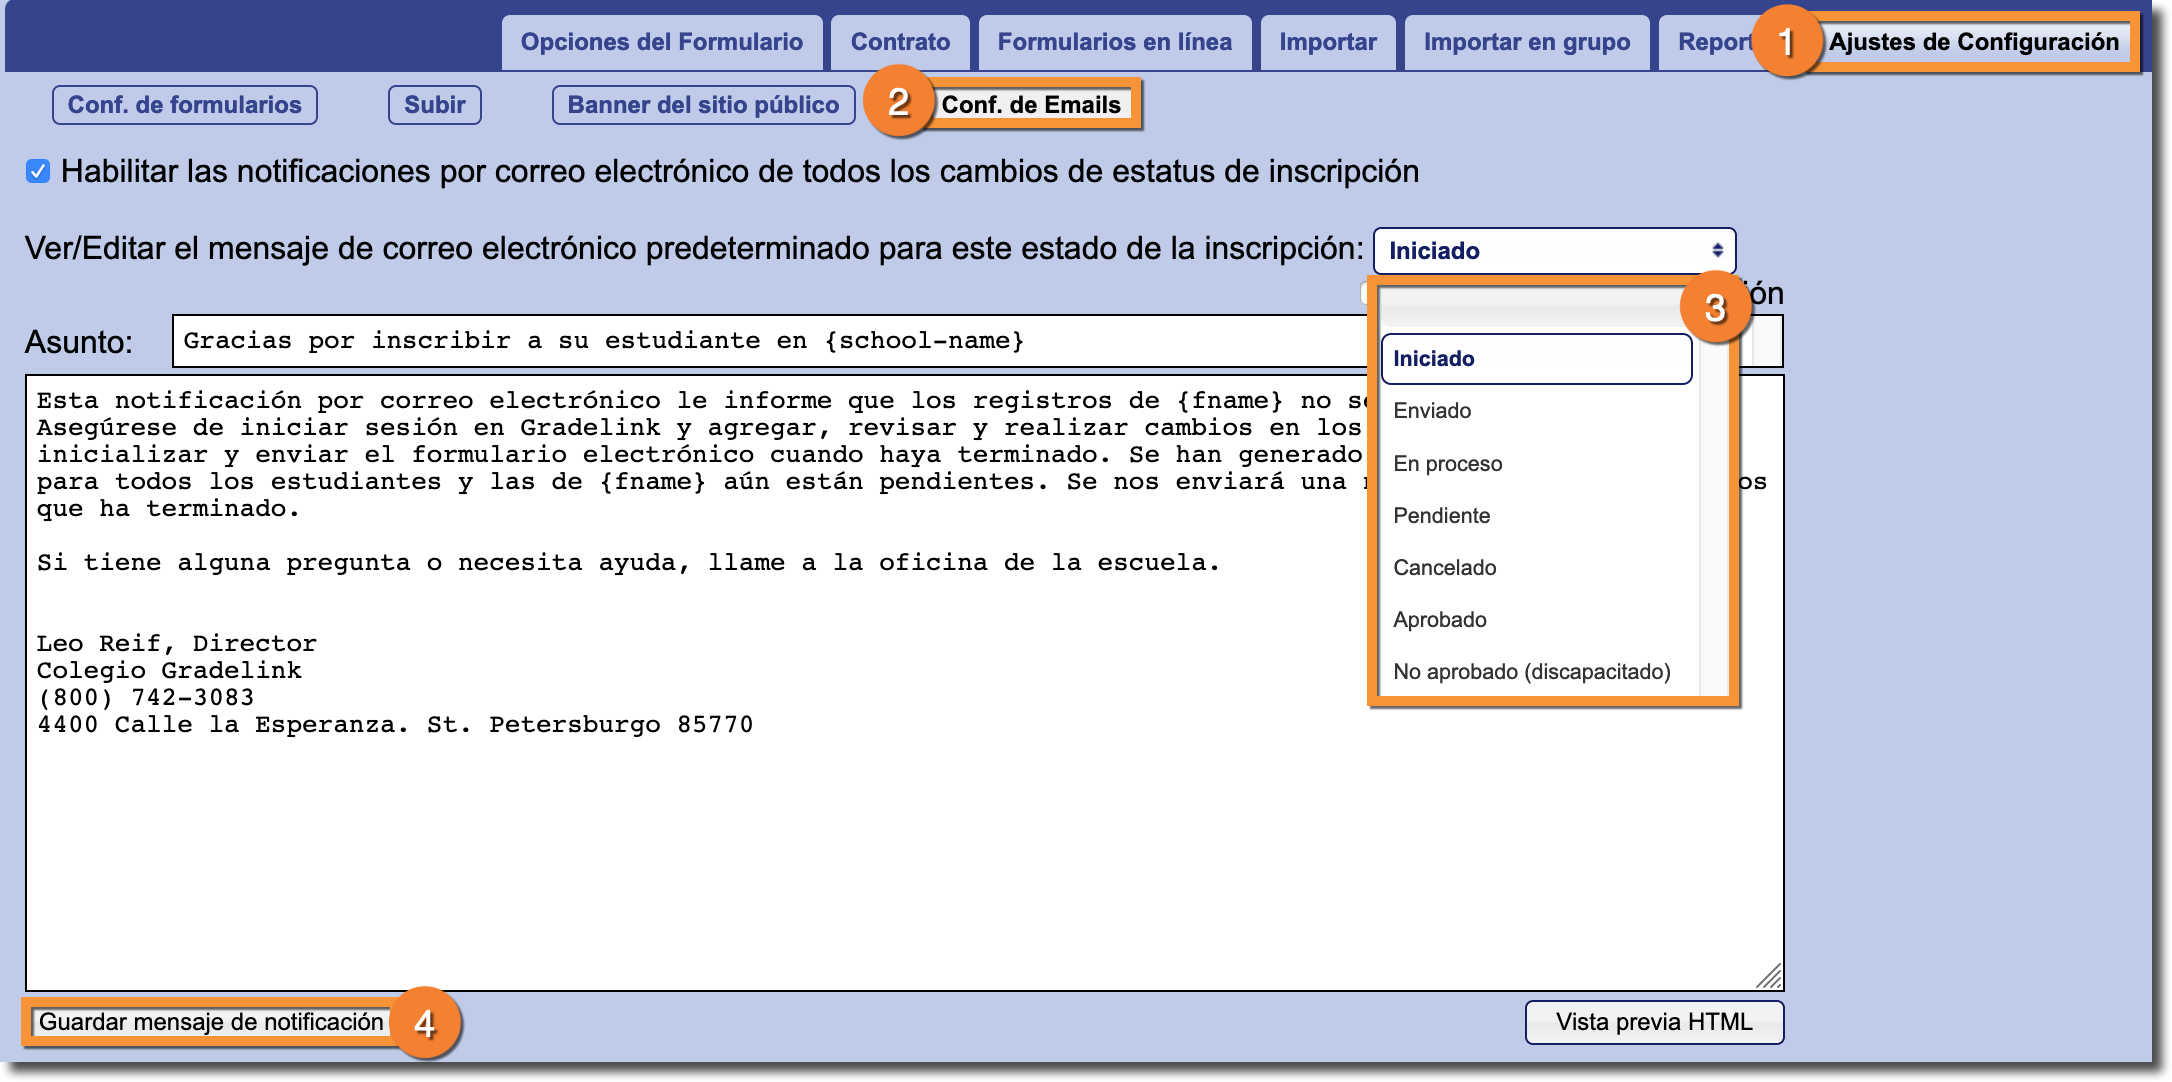Pick Cancelado in the dropdown list
Image resolution: width=2172 pixels, height=1082 pixels.
[1444, 568]
